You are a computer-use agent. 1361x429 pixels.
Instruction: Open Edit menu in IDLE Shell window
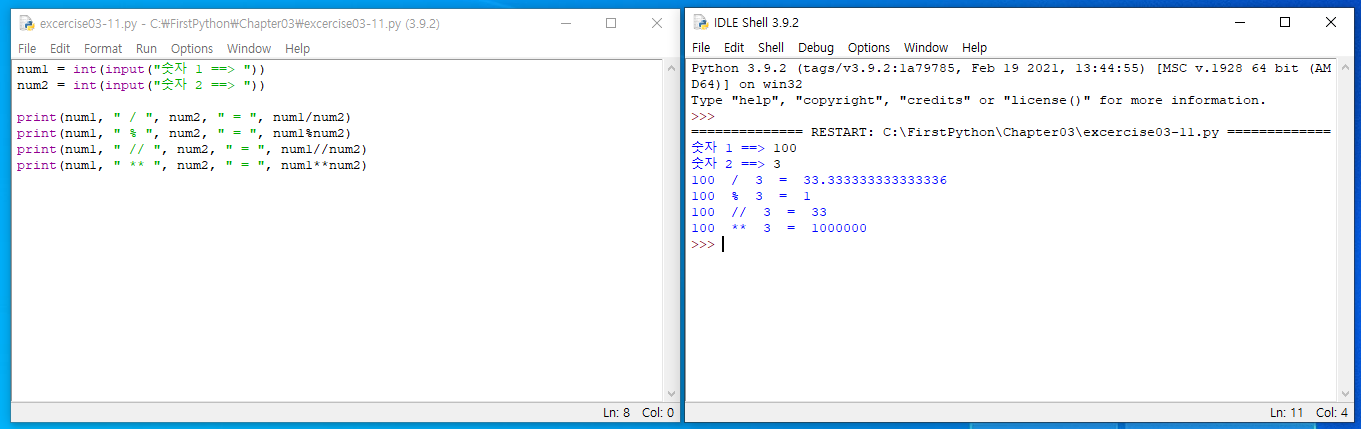[734, 47]
